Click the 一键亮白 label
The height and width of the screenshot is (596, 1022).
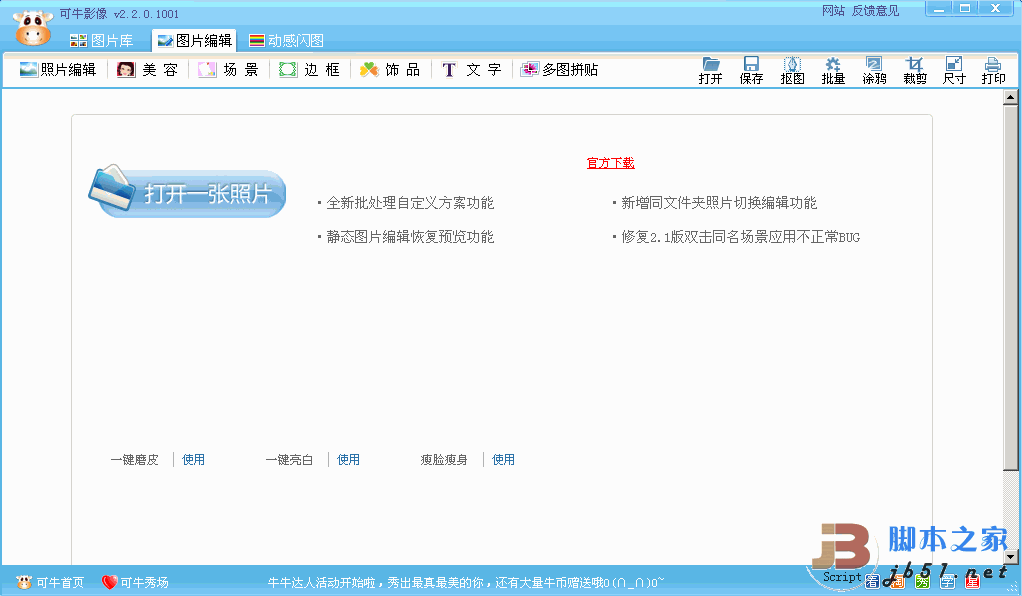[289, 460]
